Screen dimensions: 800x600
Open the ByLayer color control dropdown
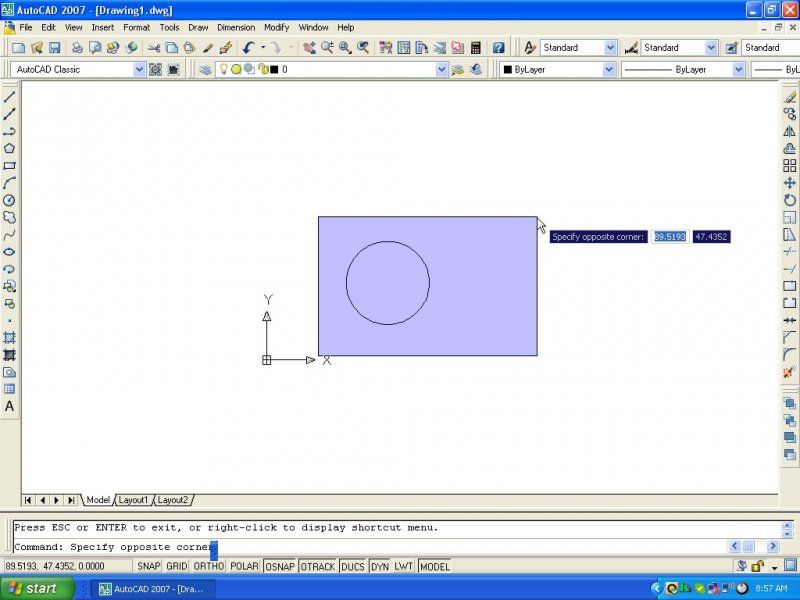tap(609, 70)
